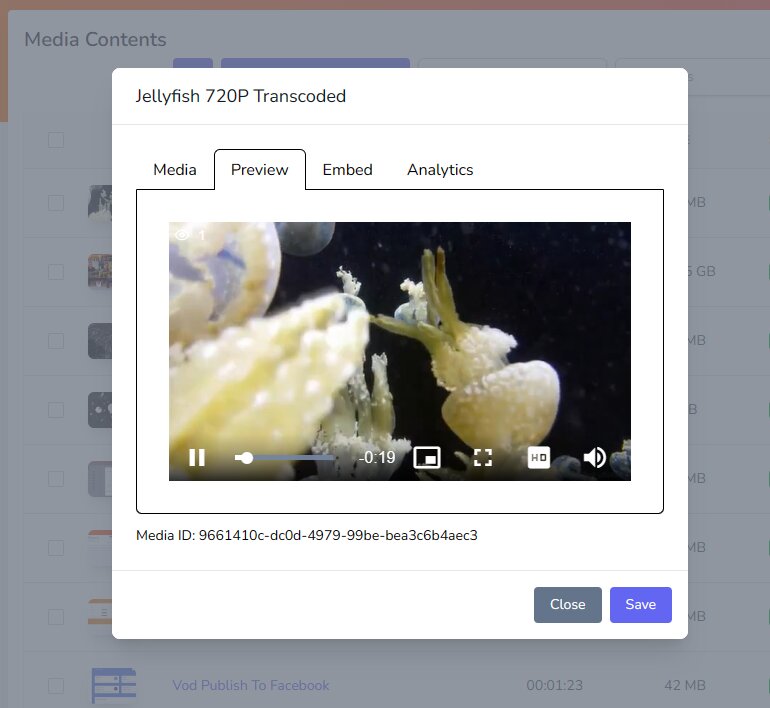Pause the jellyfish video playback
Image resolution: width=770 pixels, height=708 pixels.
pyautogui.click(x=197, y=458)
